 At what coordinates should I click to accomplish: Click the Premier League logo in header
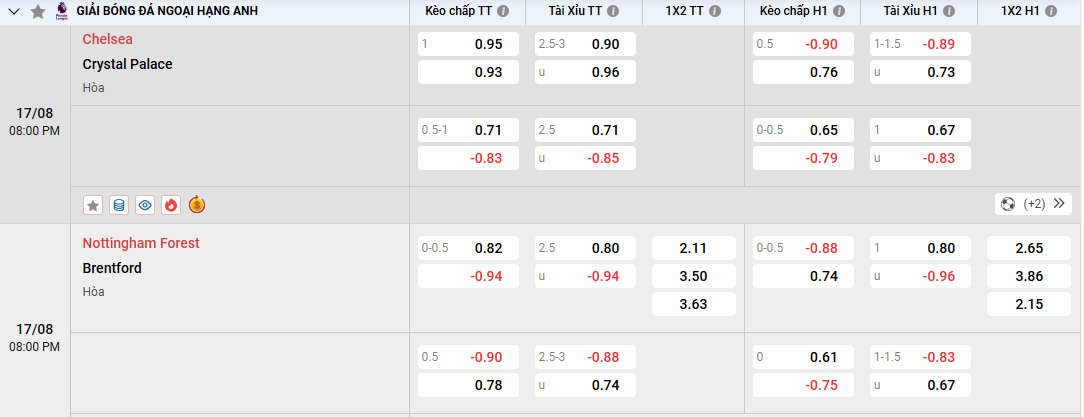(62, 12)
